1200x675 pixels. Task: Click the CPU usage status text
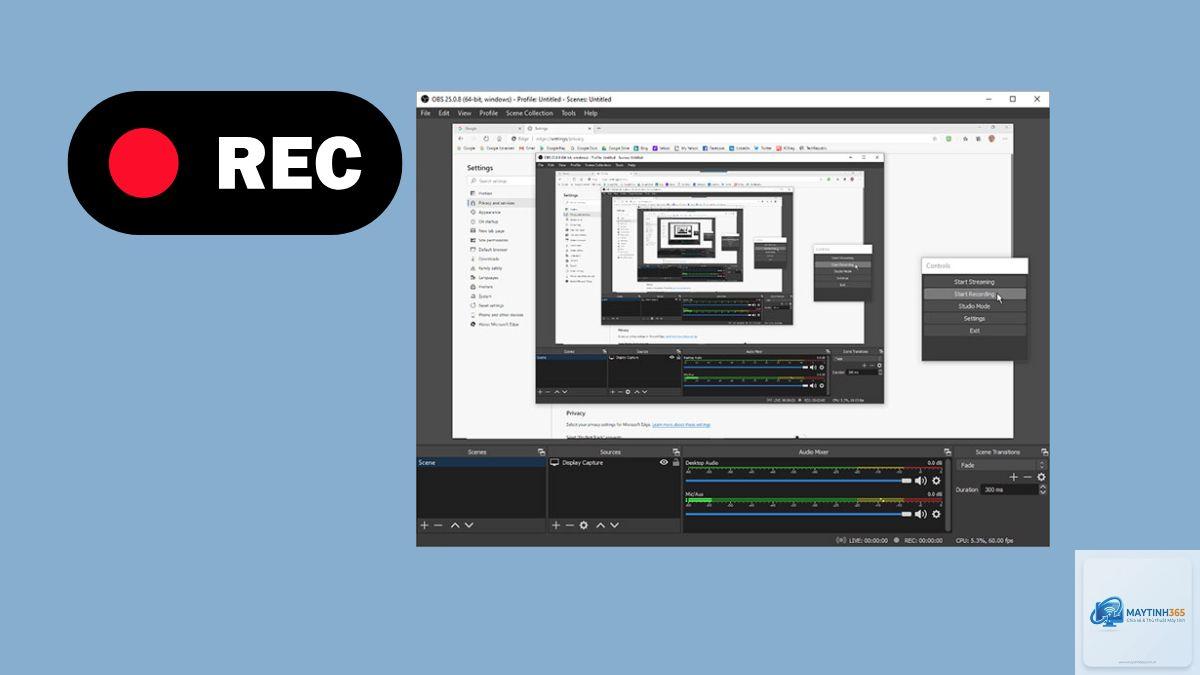point(984,540)
